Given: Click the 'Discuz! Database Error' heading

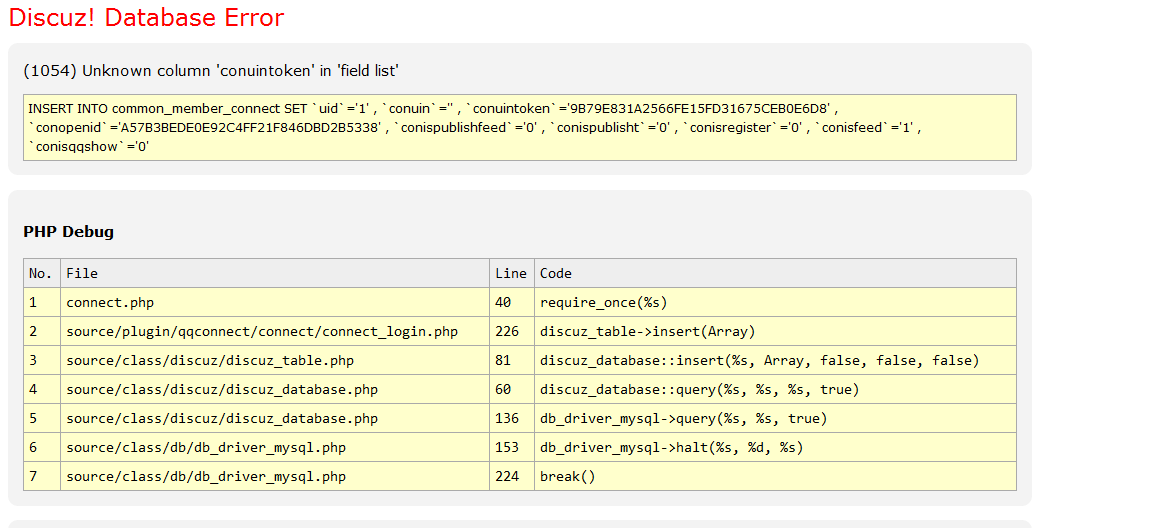Looking at the screenshot, I should [146, 18].
